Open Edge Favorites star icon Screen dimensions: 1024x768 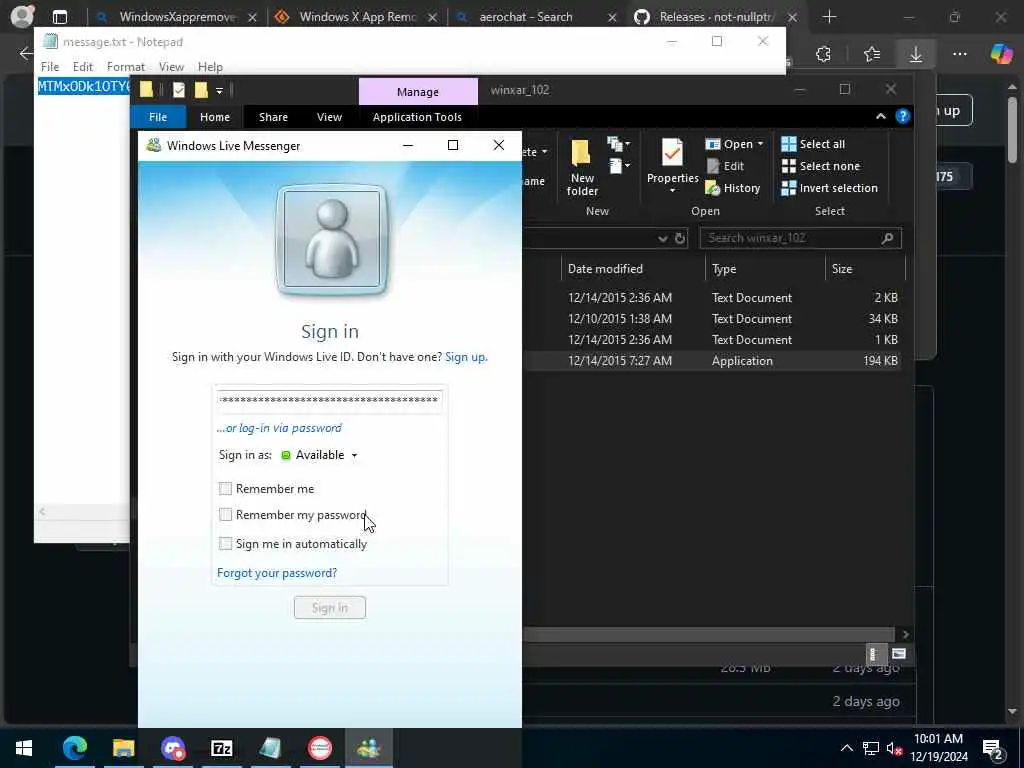point(871,54)
